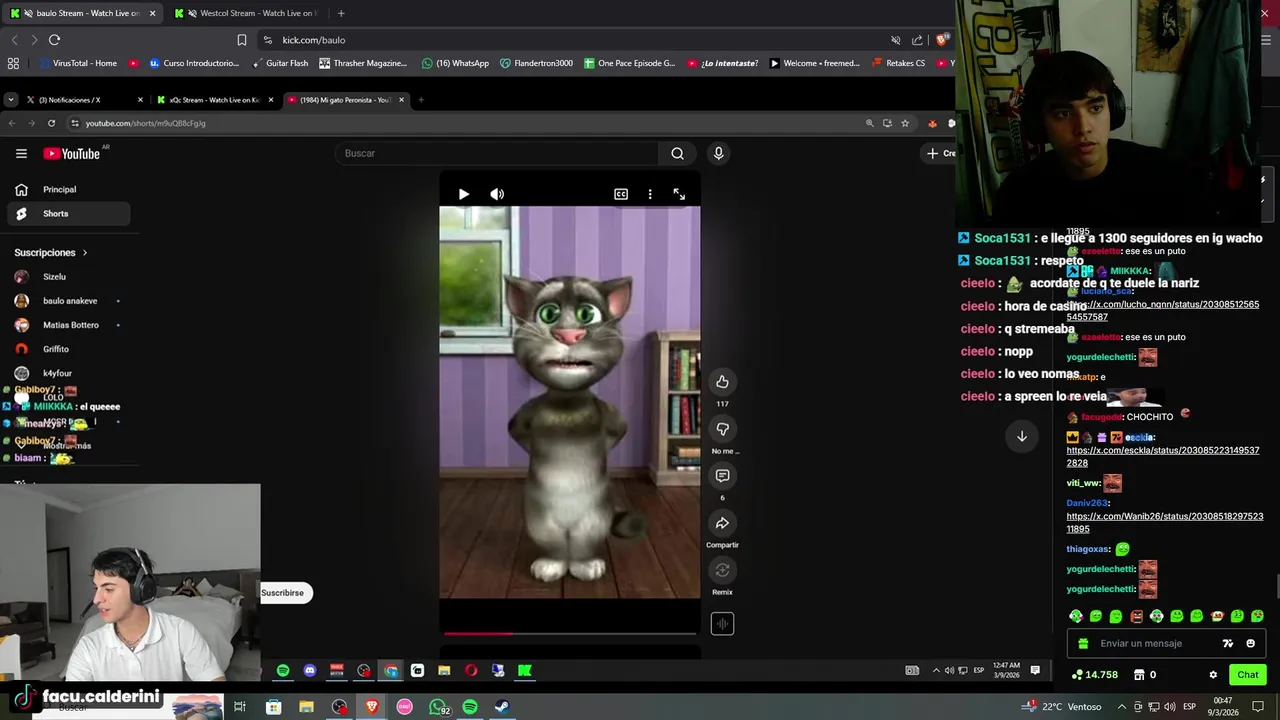
Task: Start YouTube voice search microphone
Action: click(x=718, y=153)
